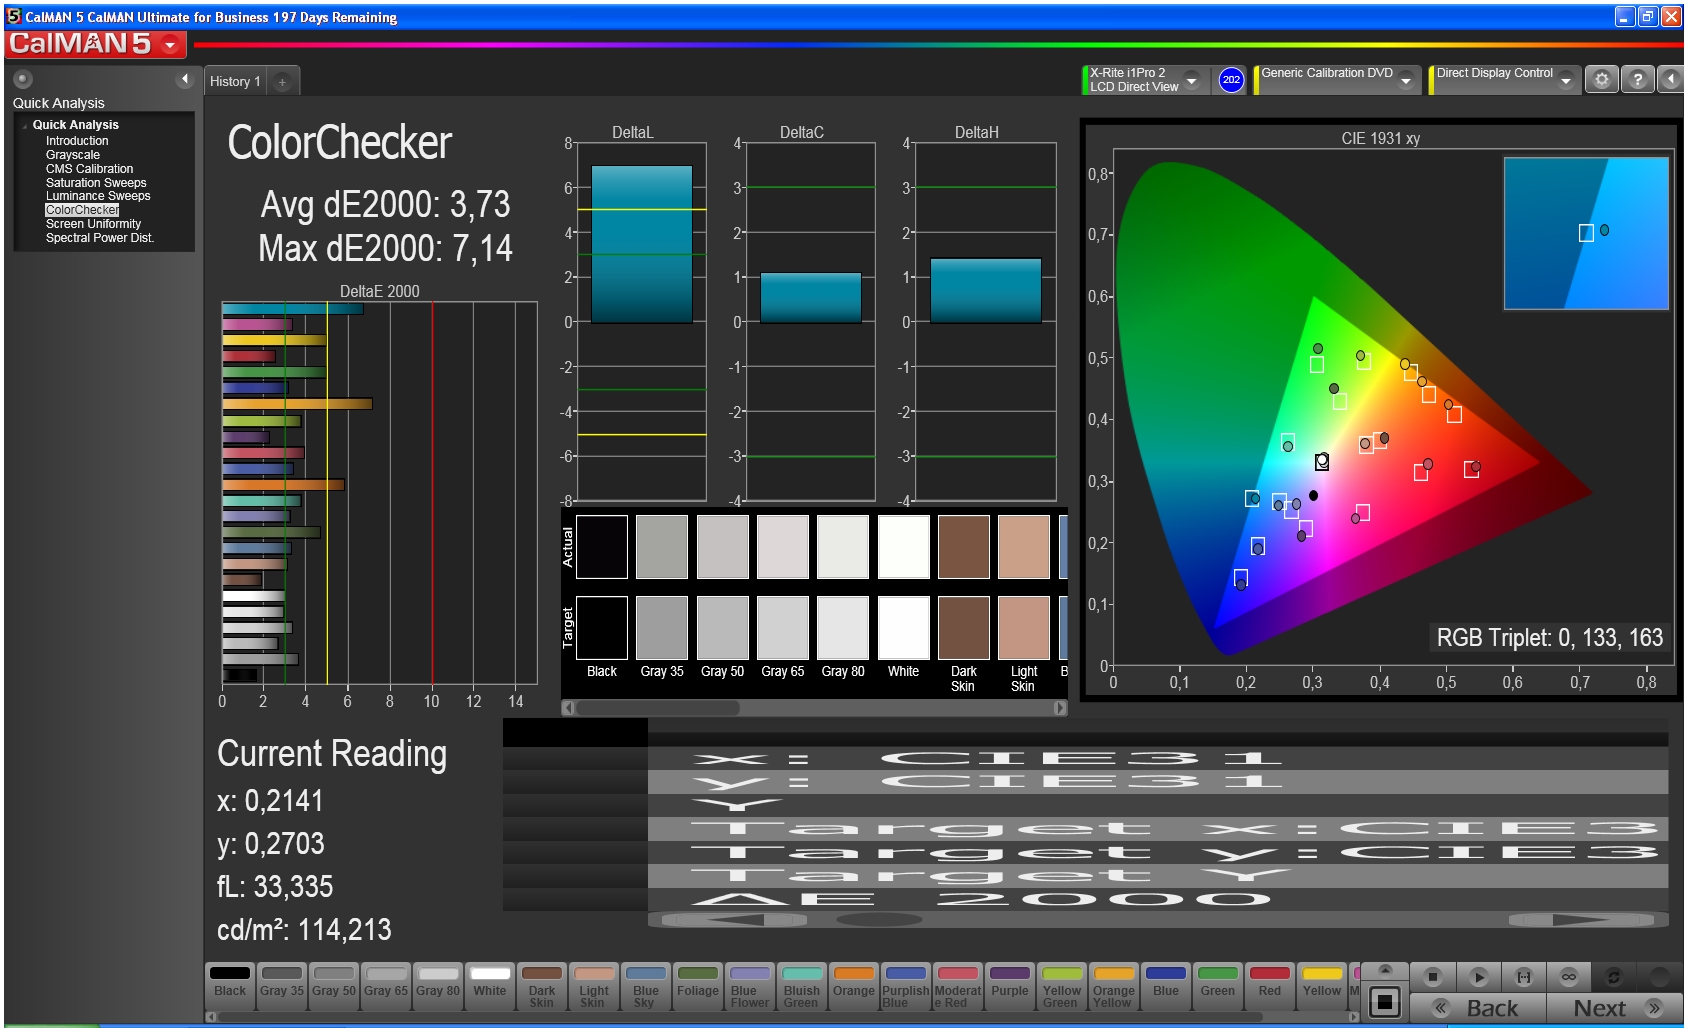Click the Actual Dark Skin patch thumbnail
Viewport: 1688px width, 1028px height.
point(964,547)
